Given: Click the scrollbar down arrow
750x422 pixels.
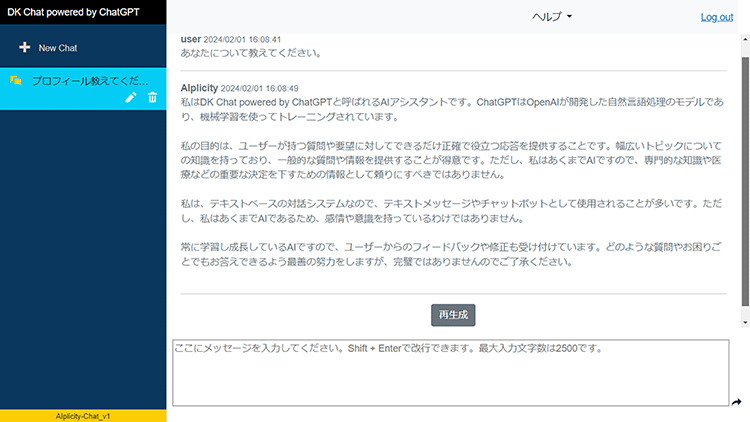Looking at the screenshot, I should click(743, 322).
